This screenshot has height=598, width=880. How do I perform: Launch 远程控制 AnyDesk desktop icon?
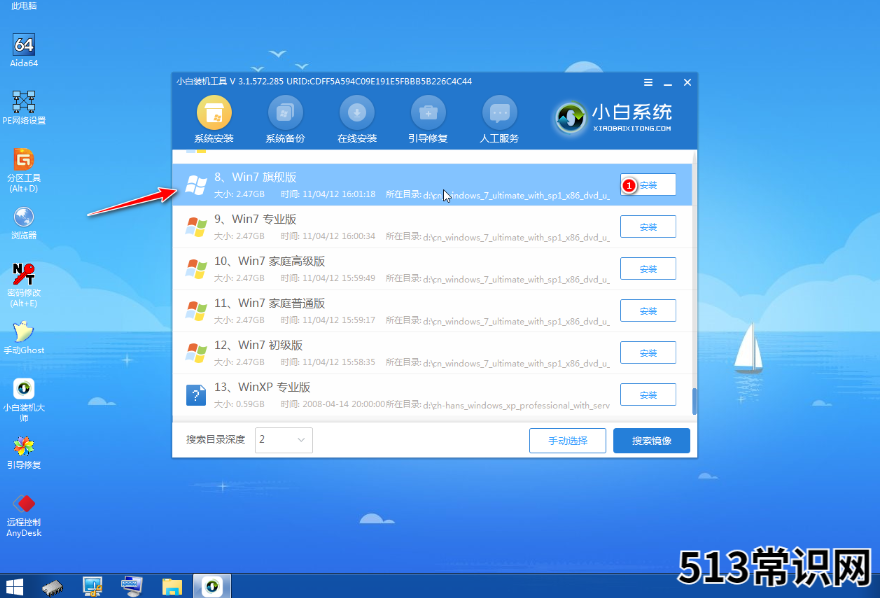tap(24, 516)
